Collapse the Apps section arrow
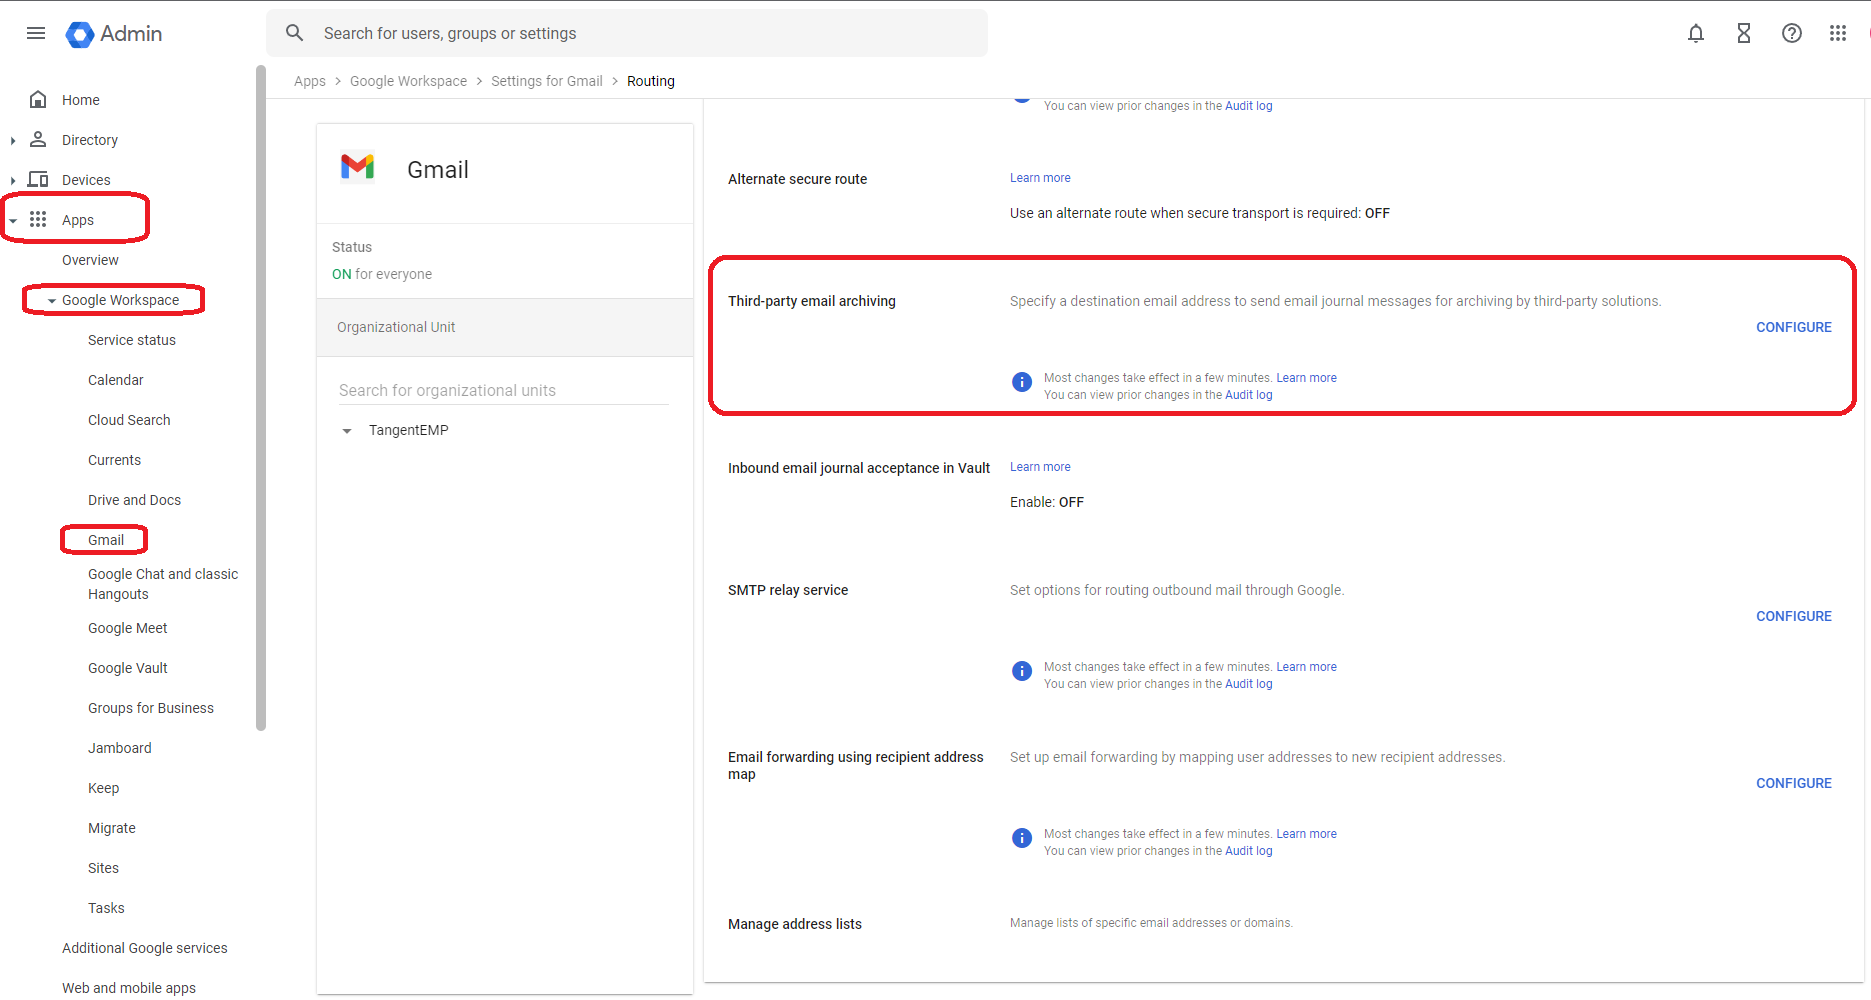 [13, 220]
